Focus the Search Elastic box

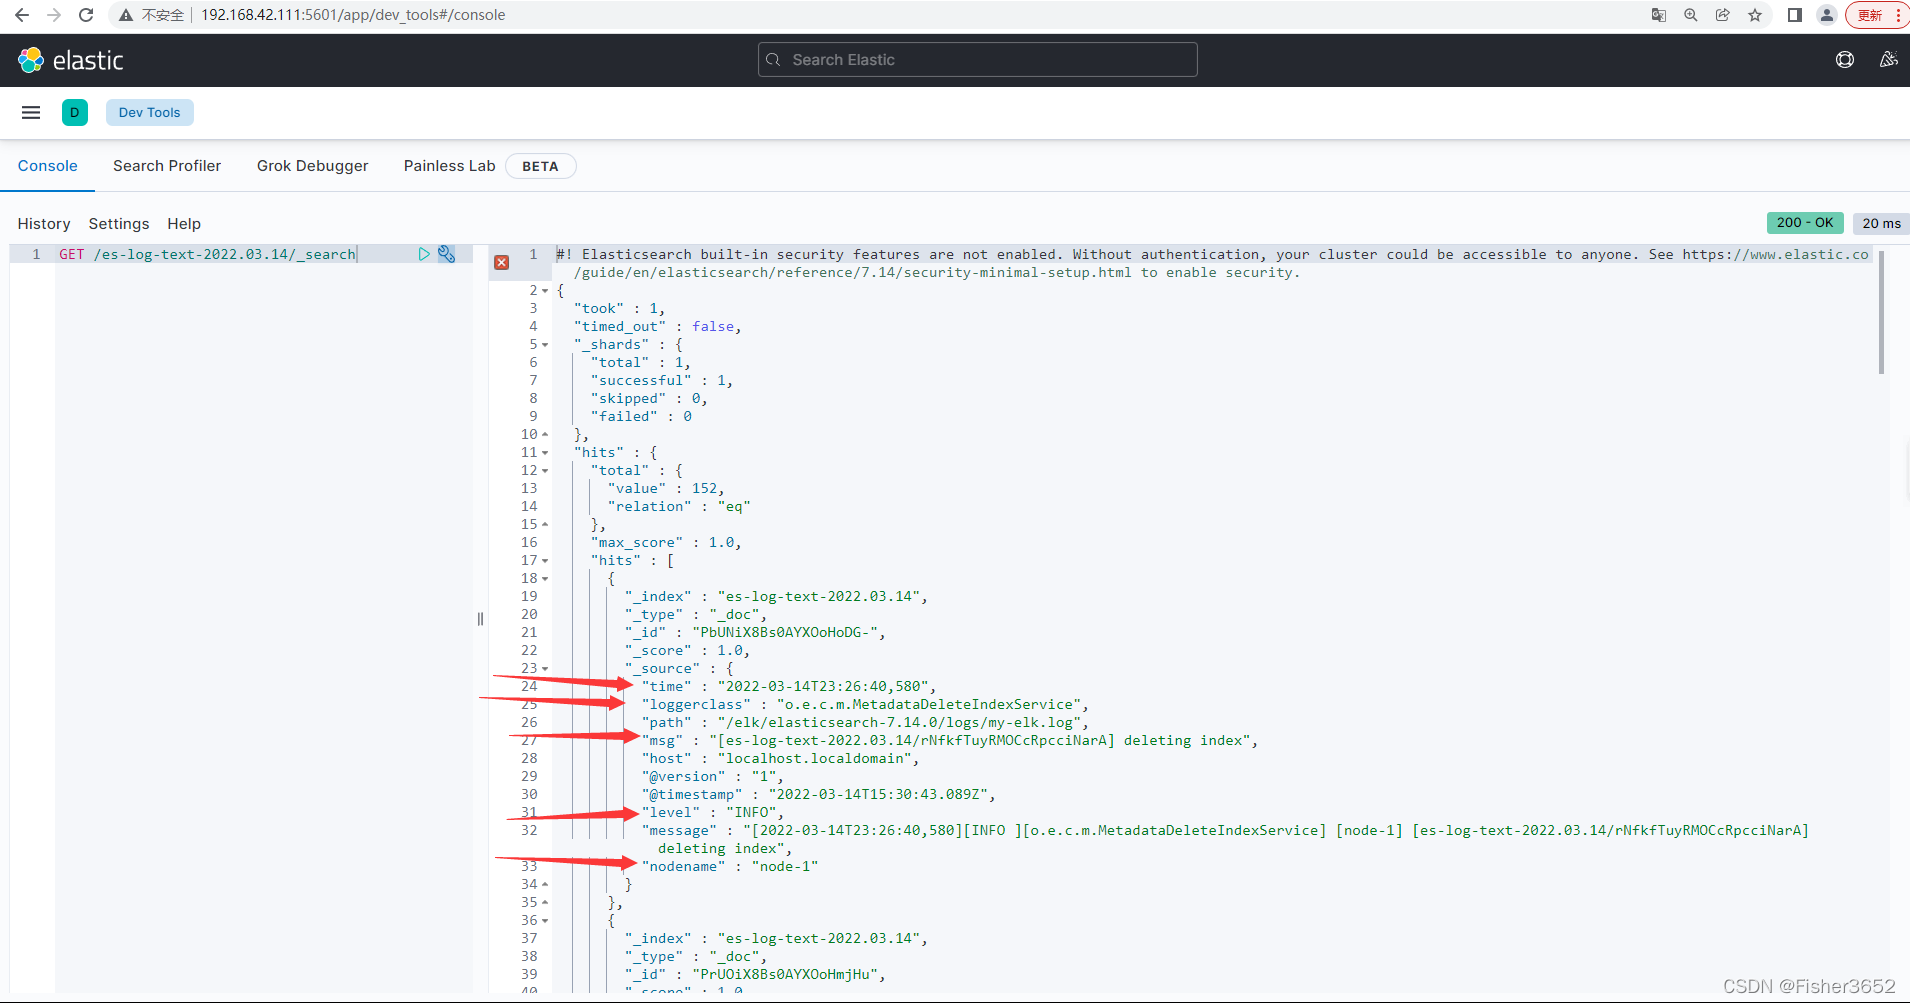tap(978, 60)
